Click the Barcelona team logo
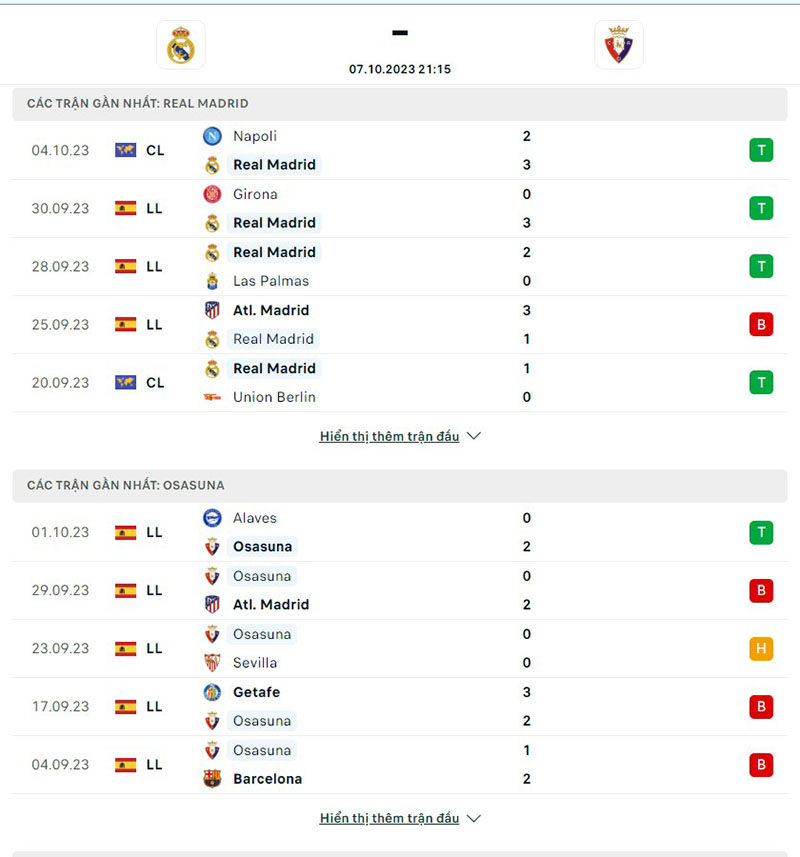 coord(212,778)
